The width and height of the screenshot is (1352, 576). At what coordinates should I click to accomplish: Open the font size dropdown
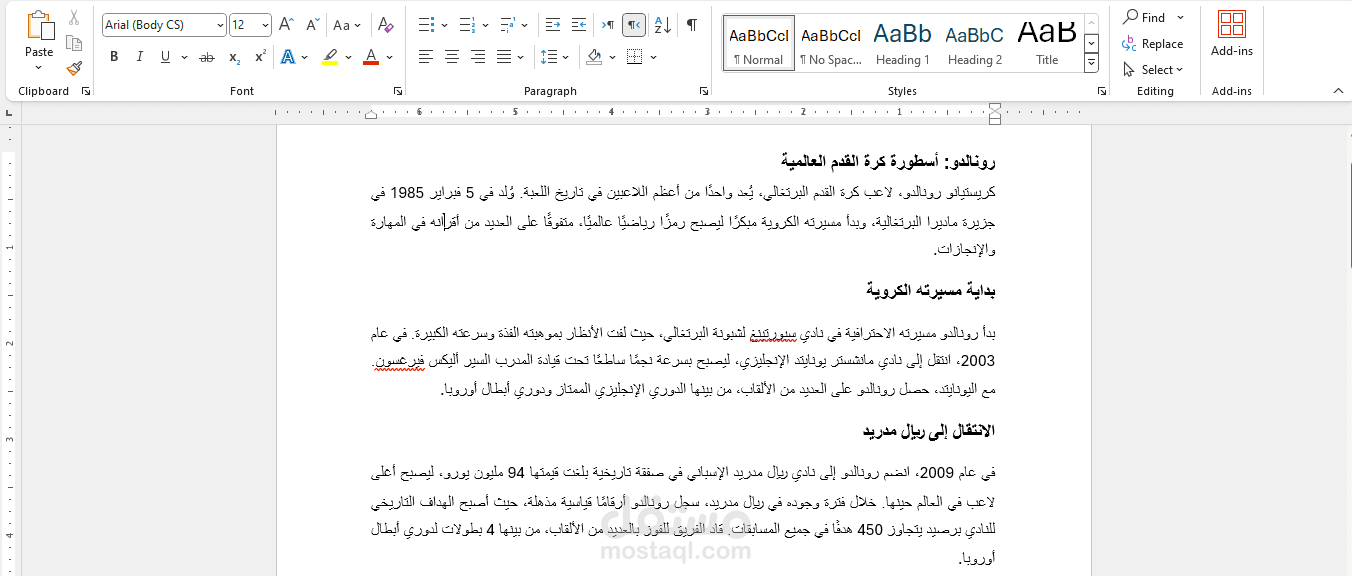(265, 25)
